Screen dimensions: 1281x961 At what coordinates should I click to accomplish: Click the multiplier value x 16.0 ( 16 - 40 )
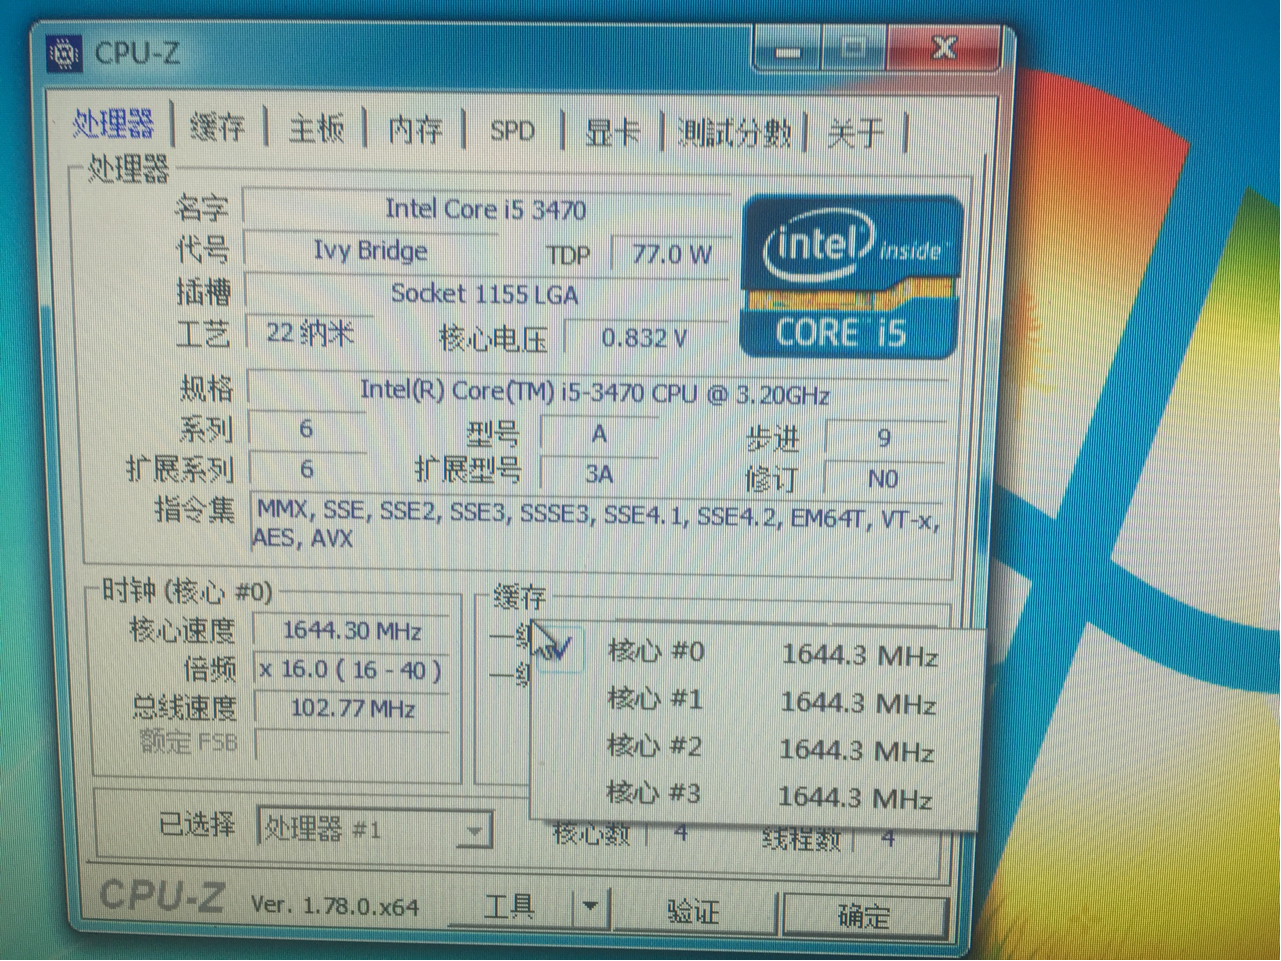tap(352, 670)
